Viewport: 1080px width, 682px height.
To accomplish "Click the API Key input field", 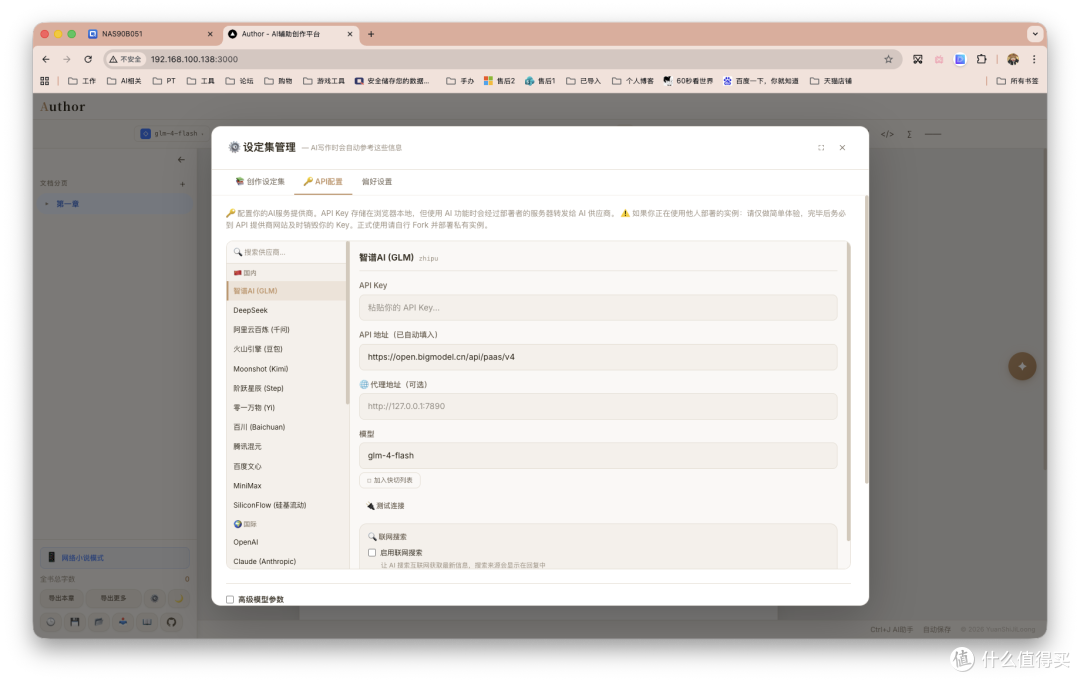I will (x=598, y=307).
